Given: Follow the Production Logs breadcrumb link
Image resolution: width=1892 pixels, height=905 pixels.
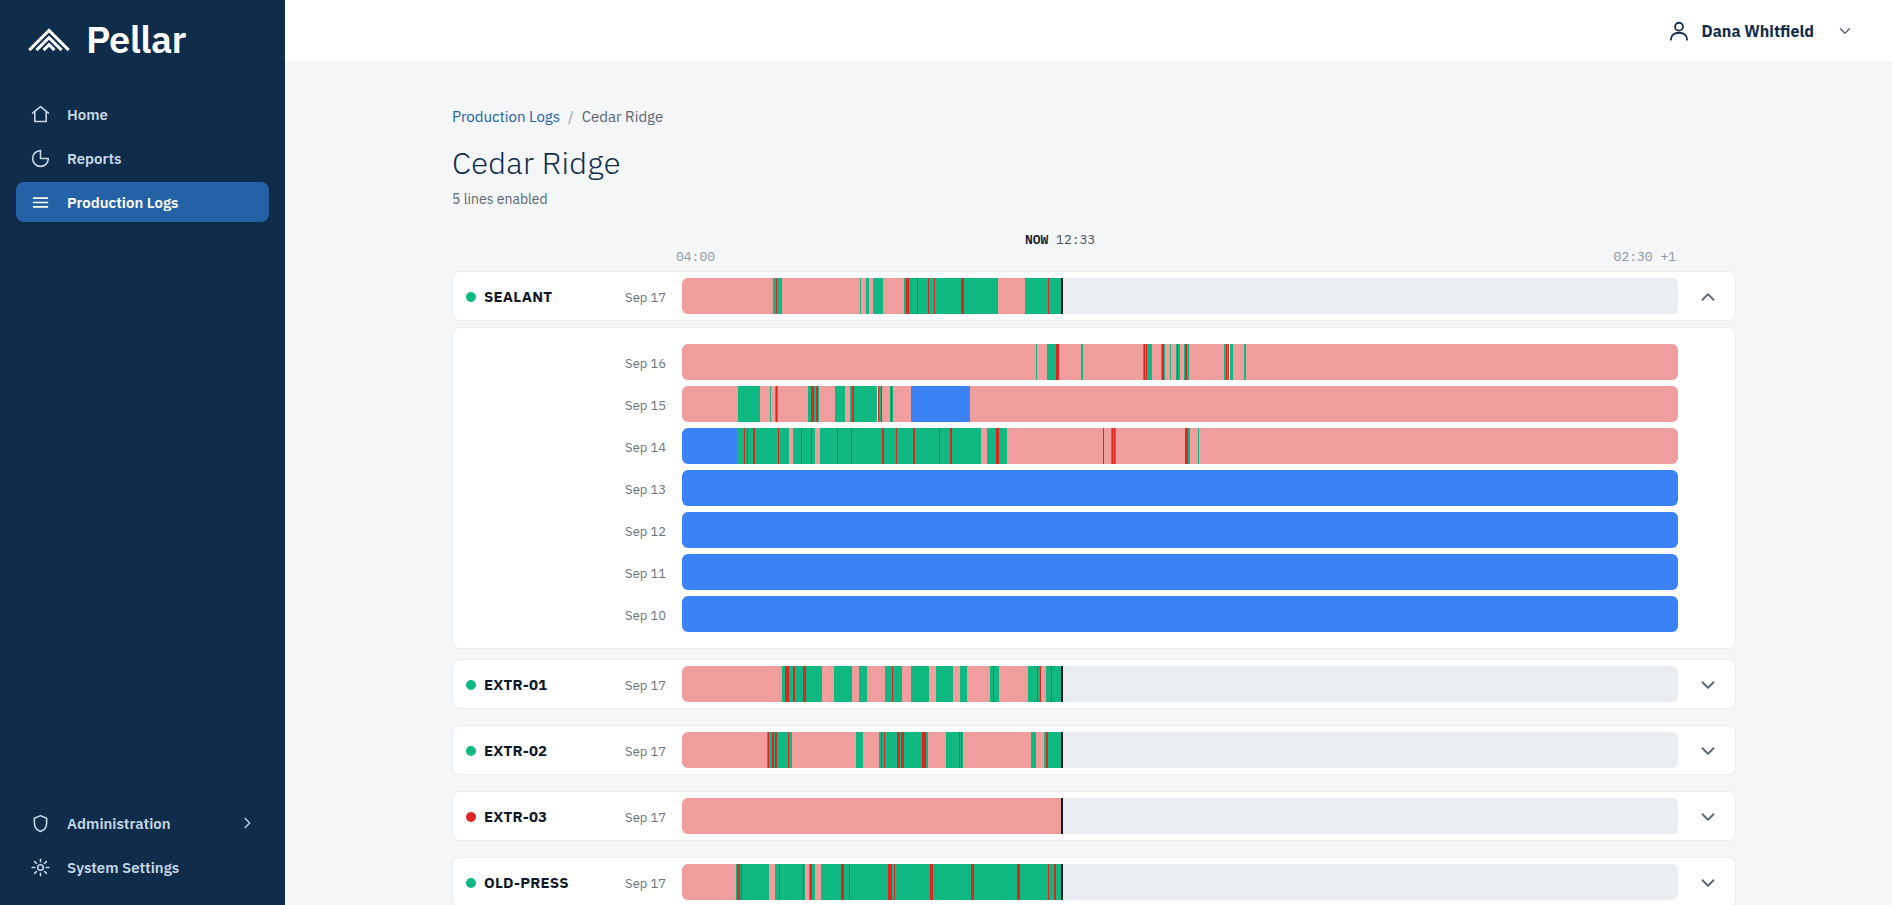Looking at the screenshot, I should [505, 117].
